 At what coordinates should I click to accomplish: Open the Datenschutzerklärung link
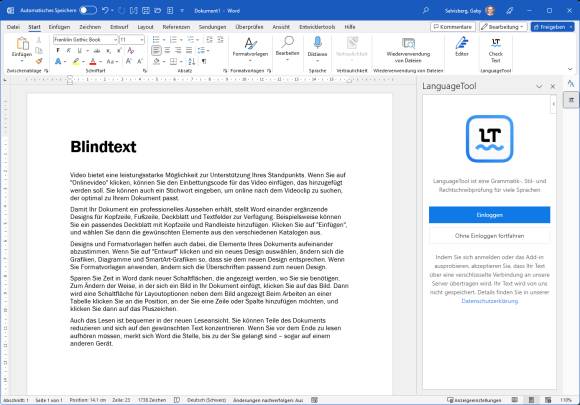click(x=490, y=301)
